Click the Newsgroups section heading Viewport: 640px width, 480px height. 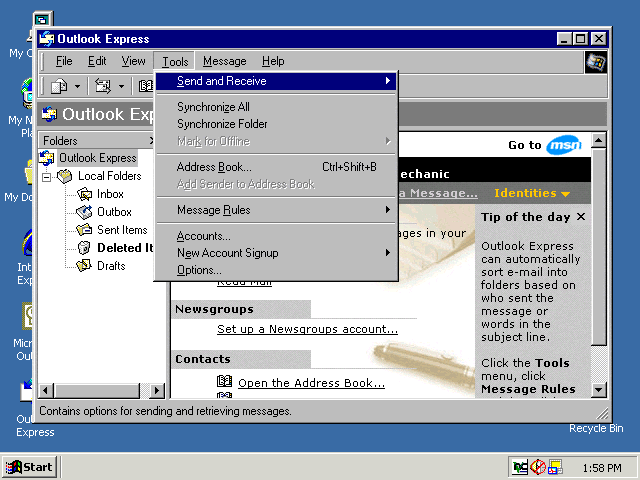pos(214,309)
